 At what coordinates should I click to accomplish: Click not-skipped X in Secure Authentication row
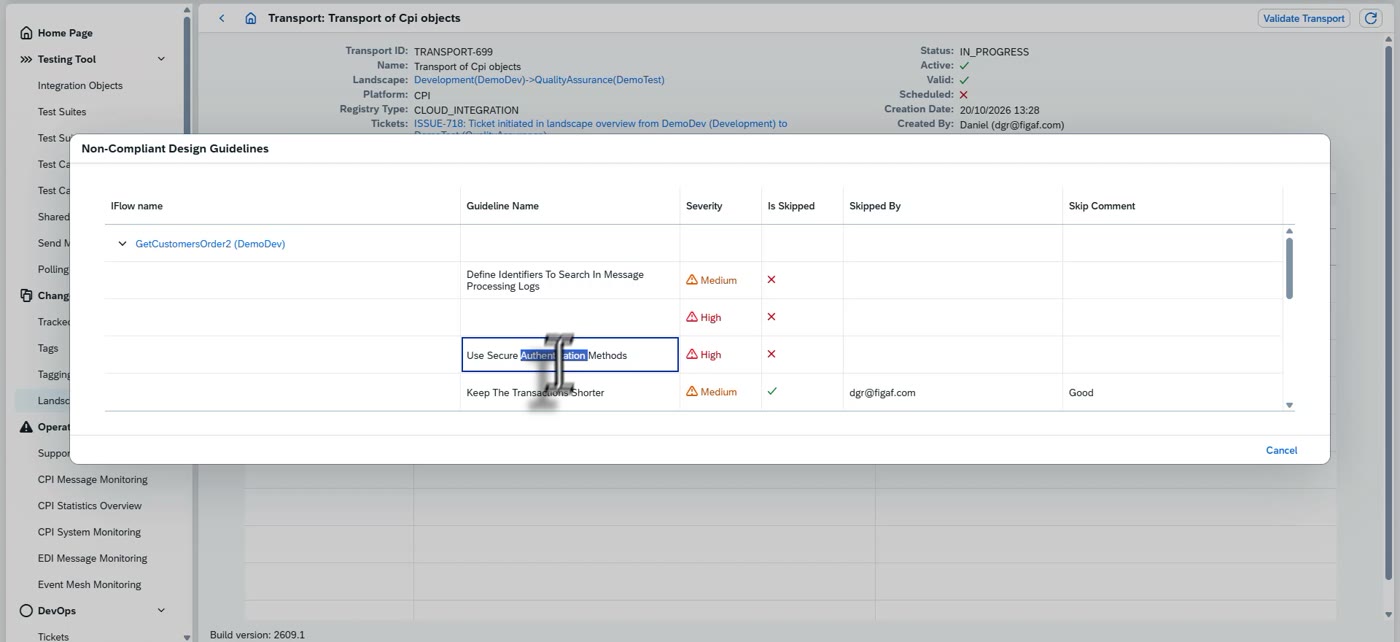point(771,354)
